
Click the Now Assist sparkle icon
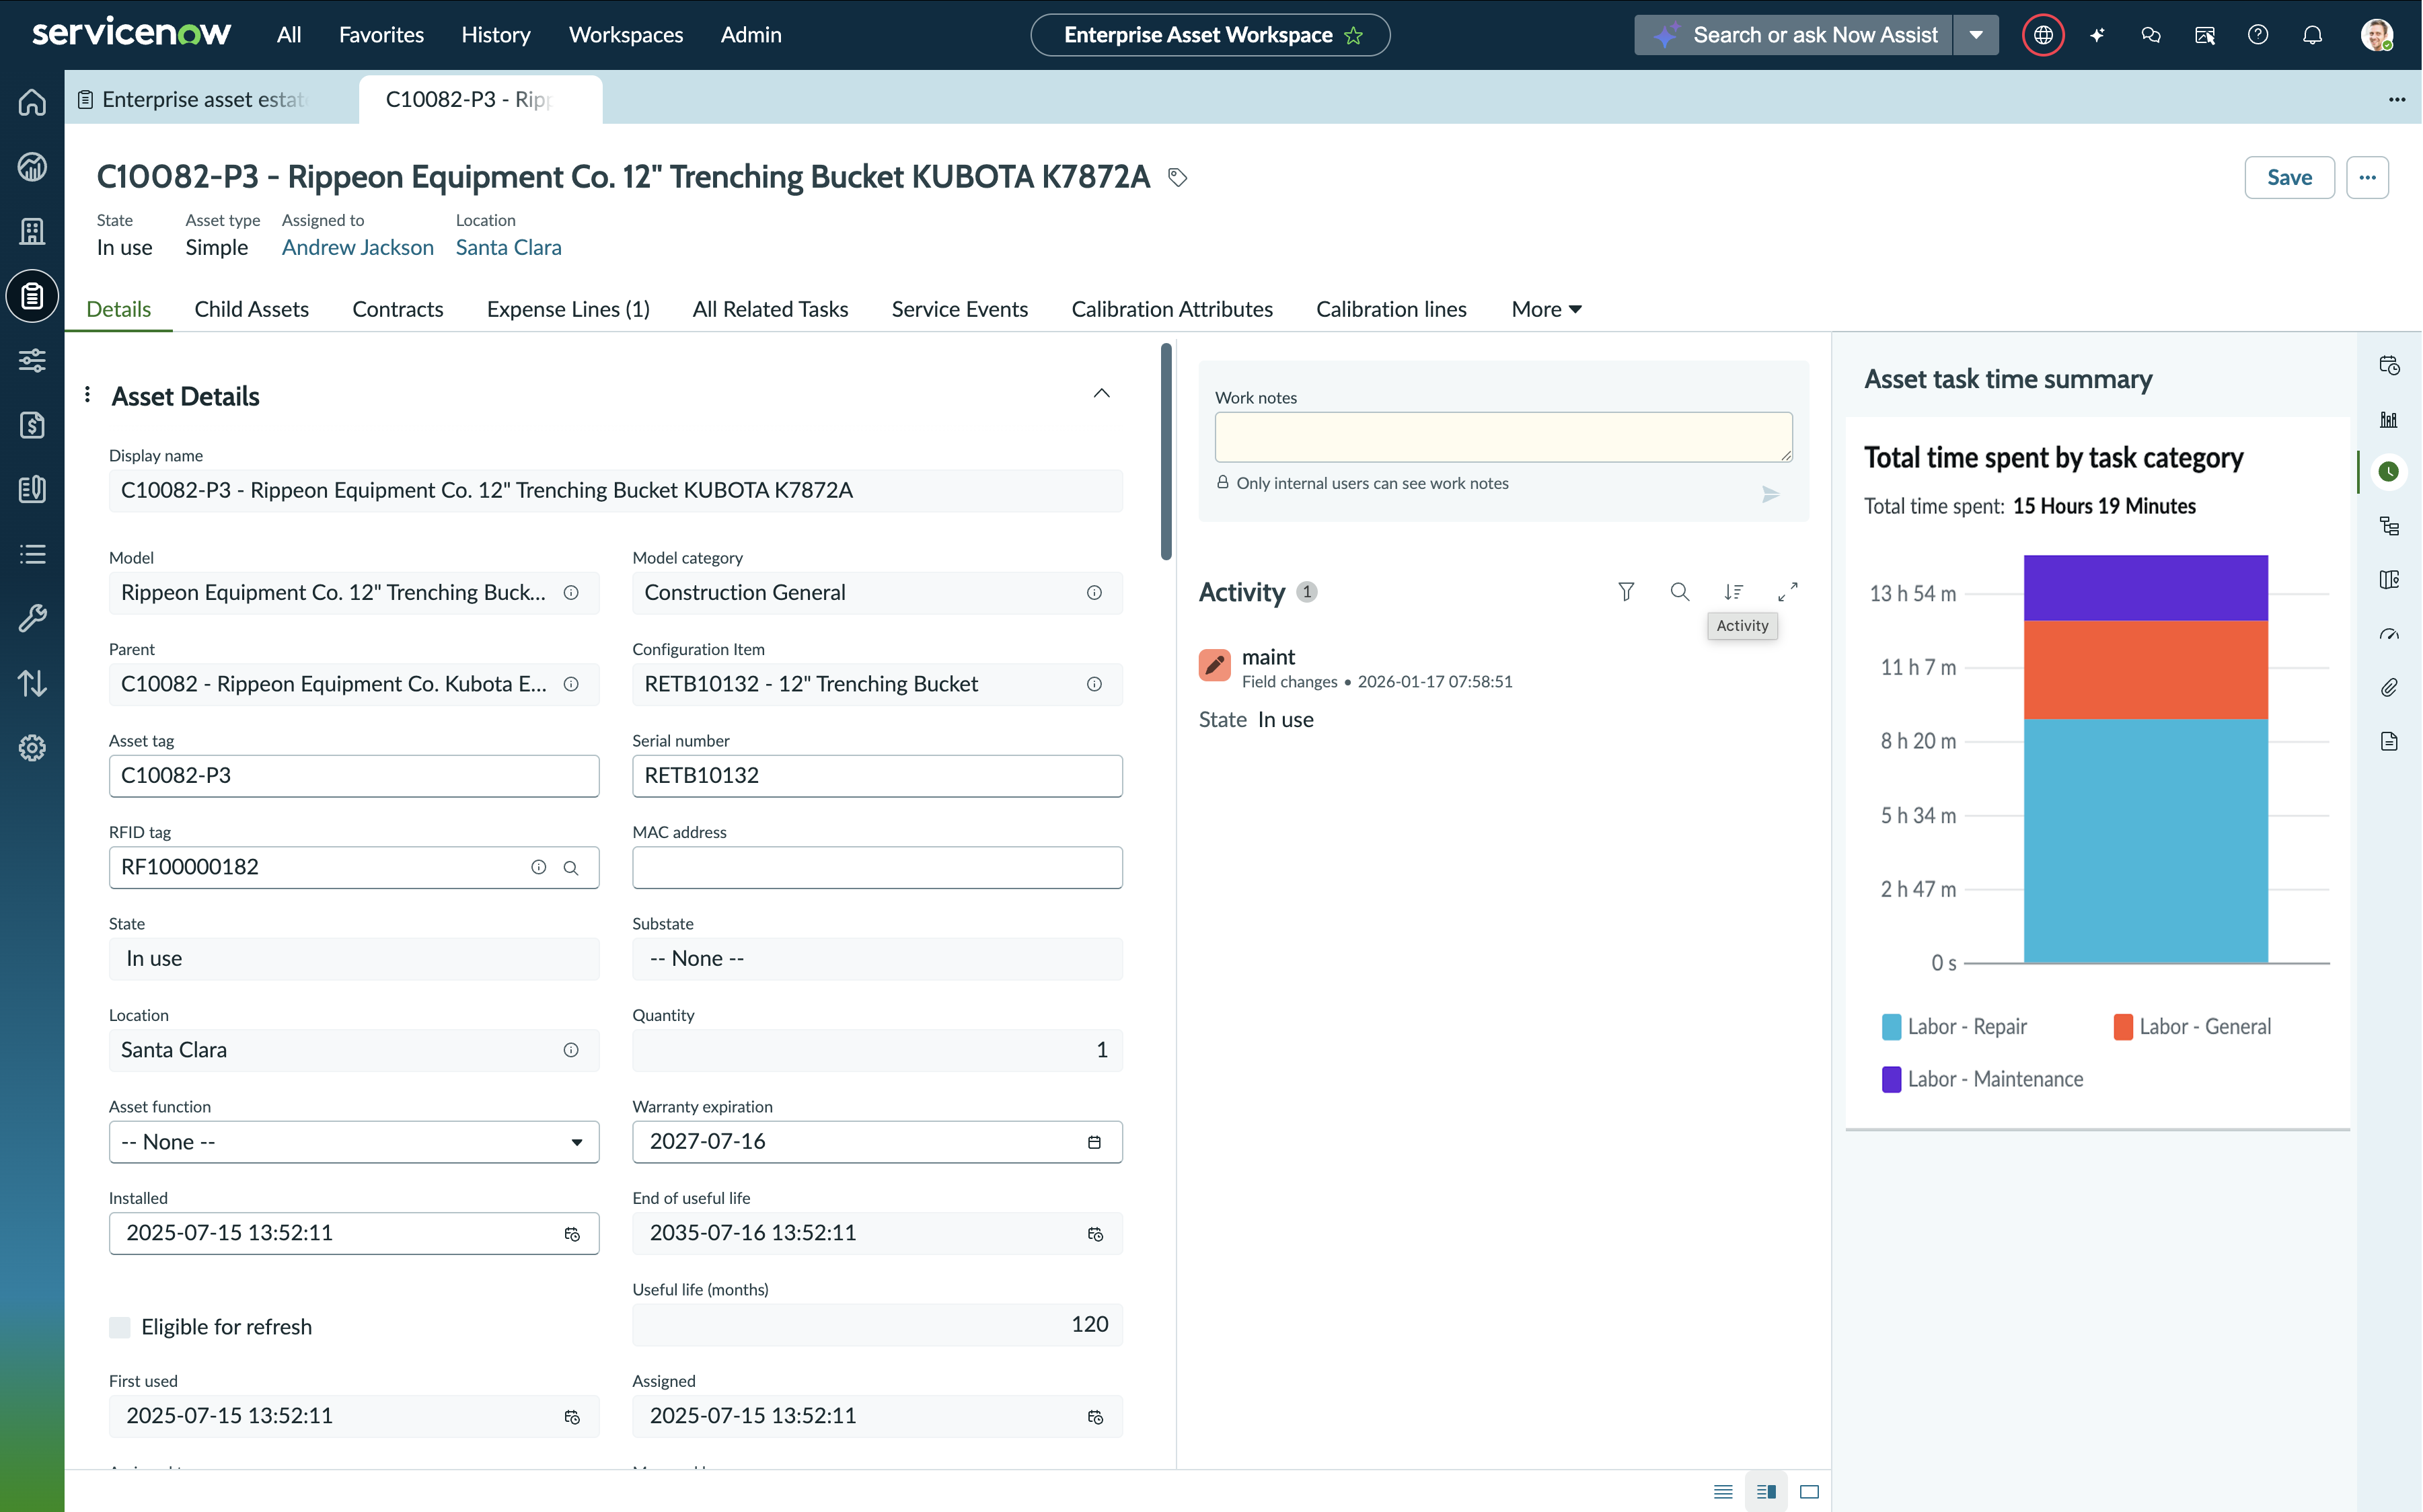[2097, 35]
